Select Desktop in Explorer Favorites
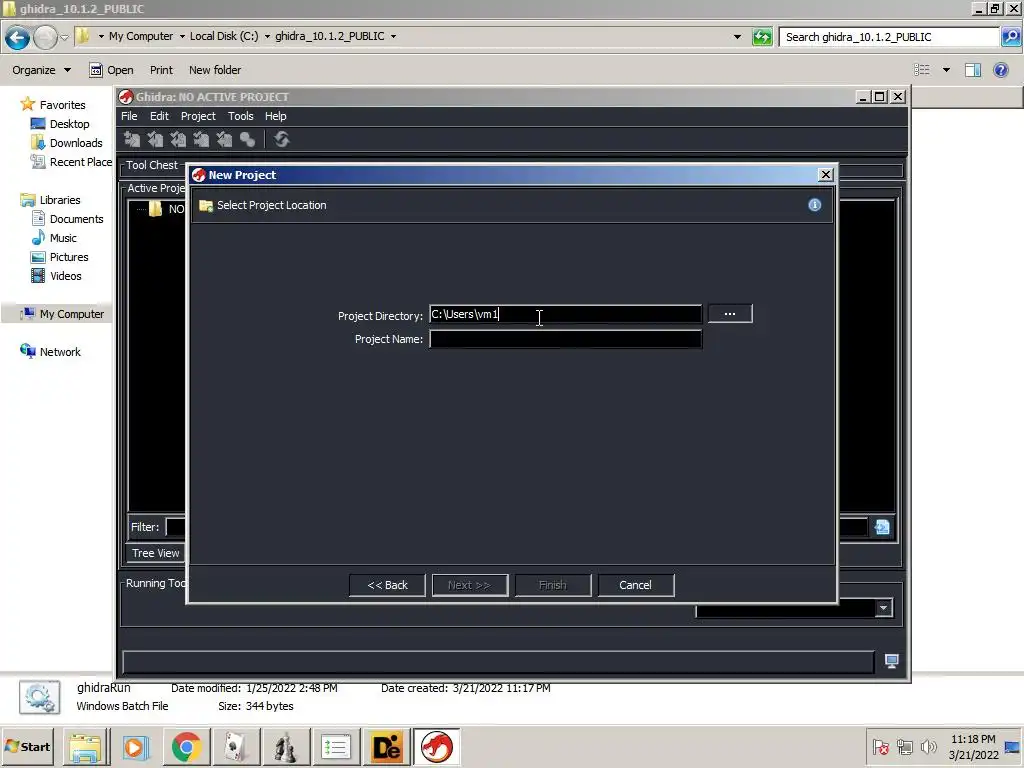1024x768 pixels. (61, 124)
